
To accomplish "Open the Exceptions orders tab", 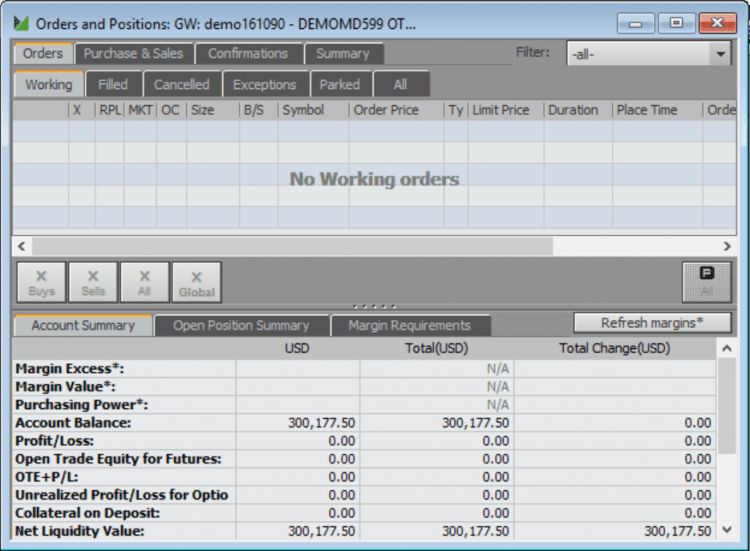I will [264, 85].
